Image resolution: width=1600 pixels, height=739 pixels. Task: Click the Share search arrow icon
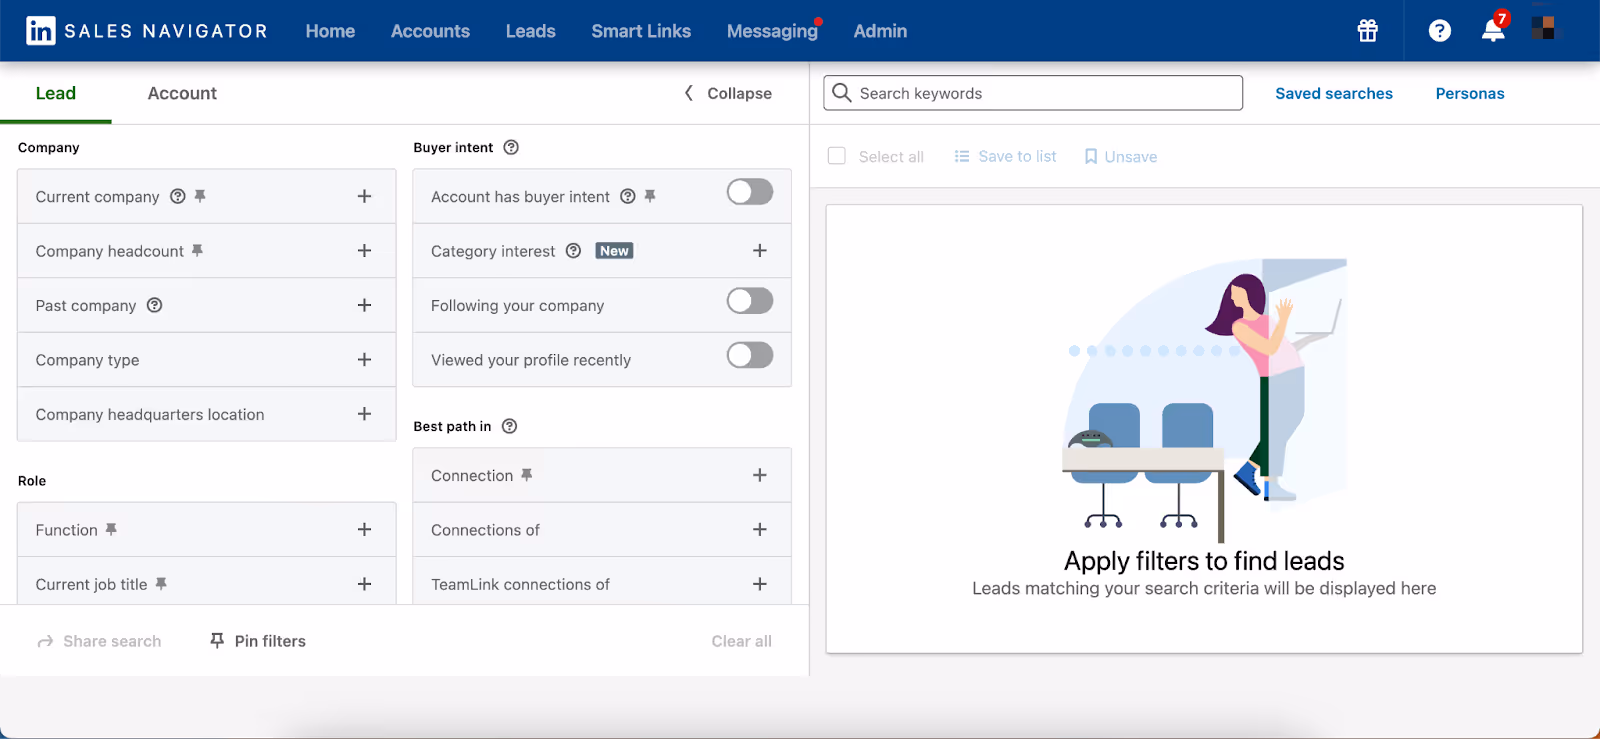coord(45,641)
